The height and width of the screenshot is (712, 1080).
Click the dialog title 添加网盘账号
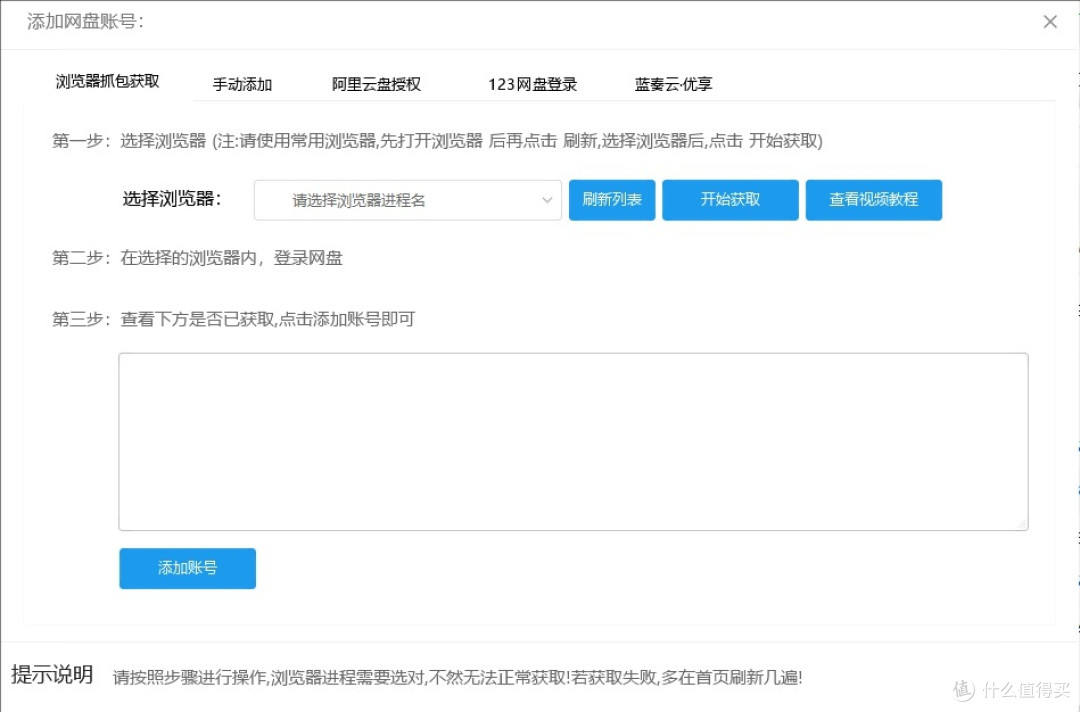(85, 21)
